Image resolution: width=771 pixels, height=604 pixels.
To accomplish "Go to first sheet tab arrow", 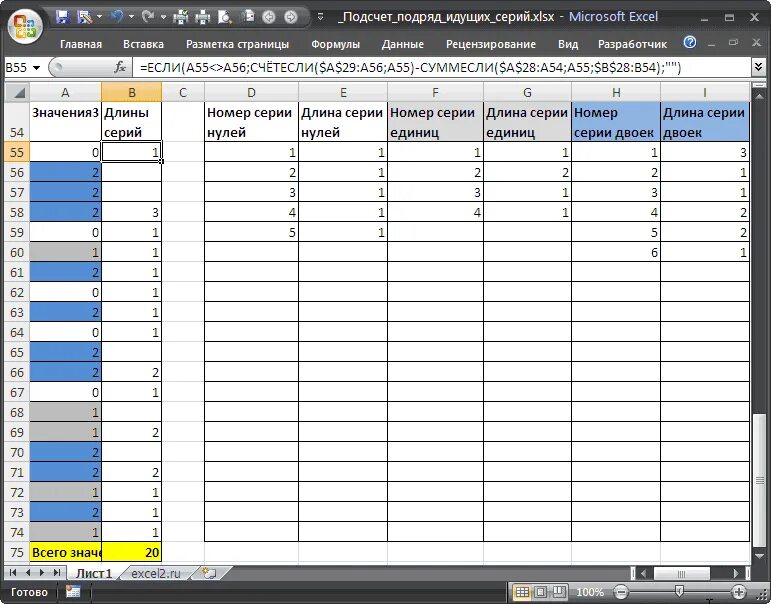I will [13, 573].
